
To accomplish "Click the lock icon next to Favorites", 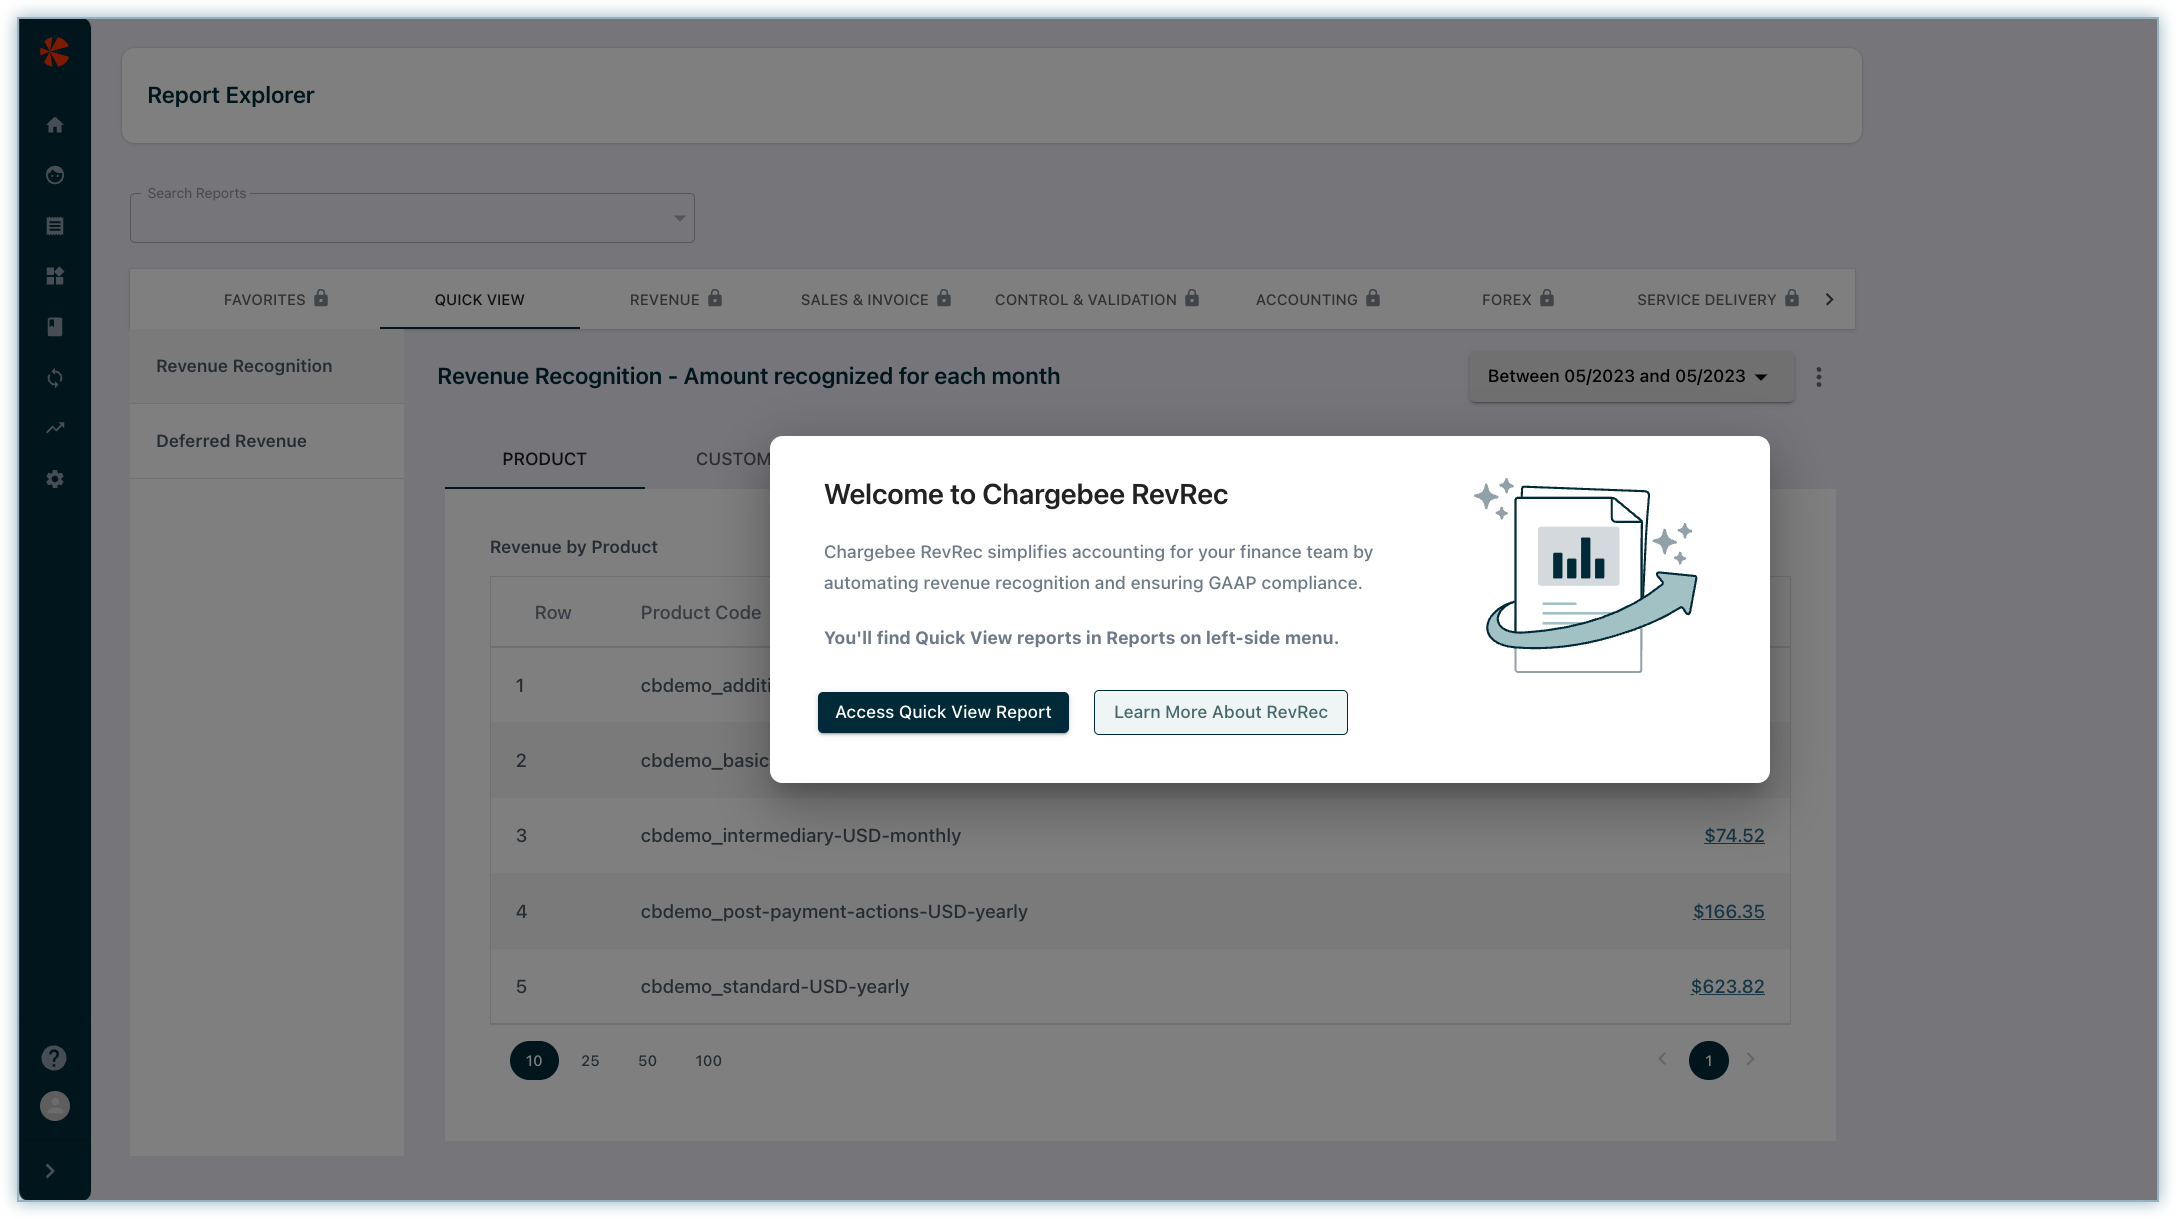I will point(321,298).
